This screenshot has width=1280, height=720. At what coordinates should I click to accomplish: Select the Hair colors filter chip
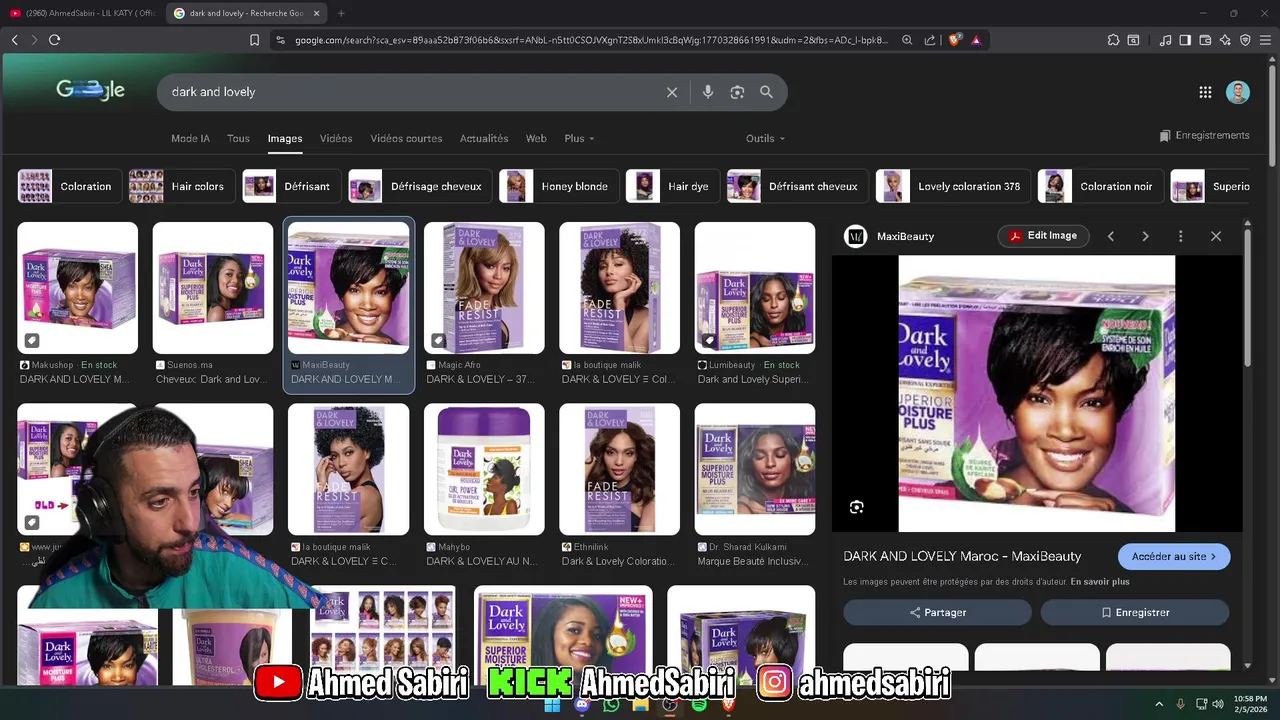[181, 187]
